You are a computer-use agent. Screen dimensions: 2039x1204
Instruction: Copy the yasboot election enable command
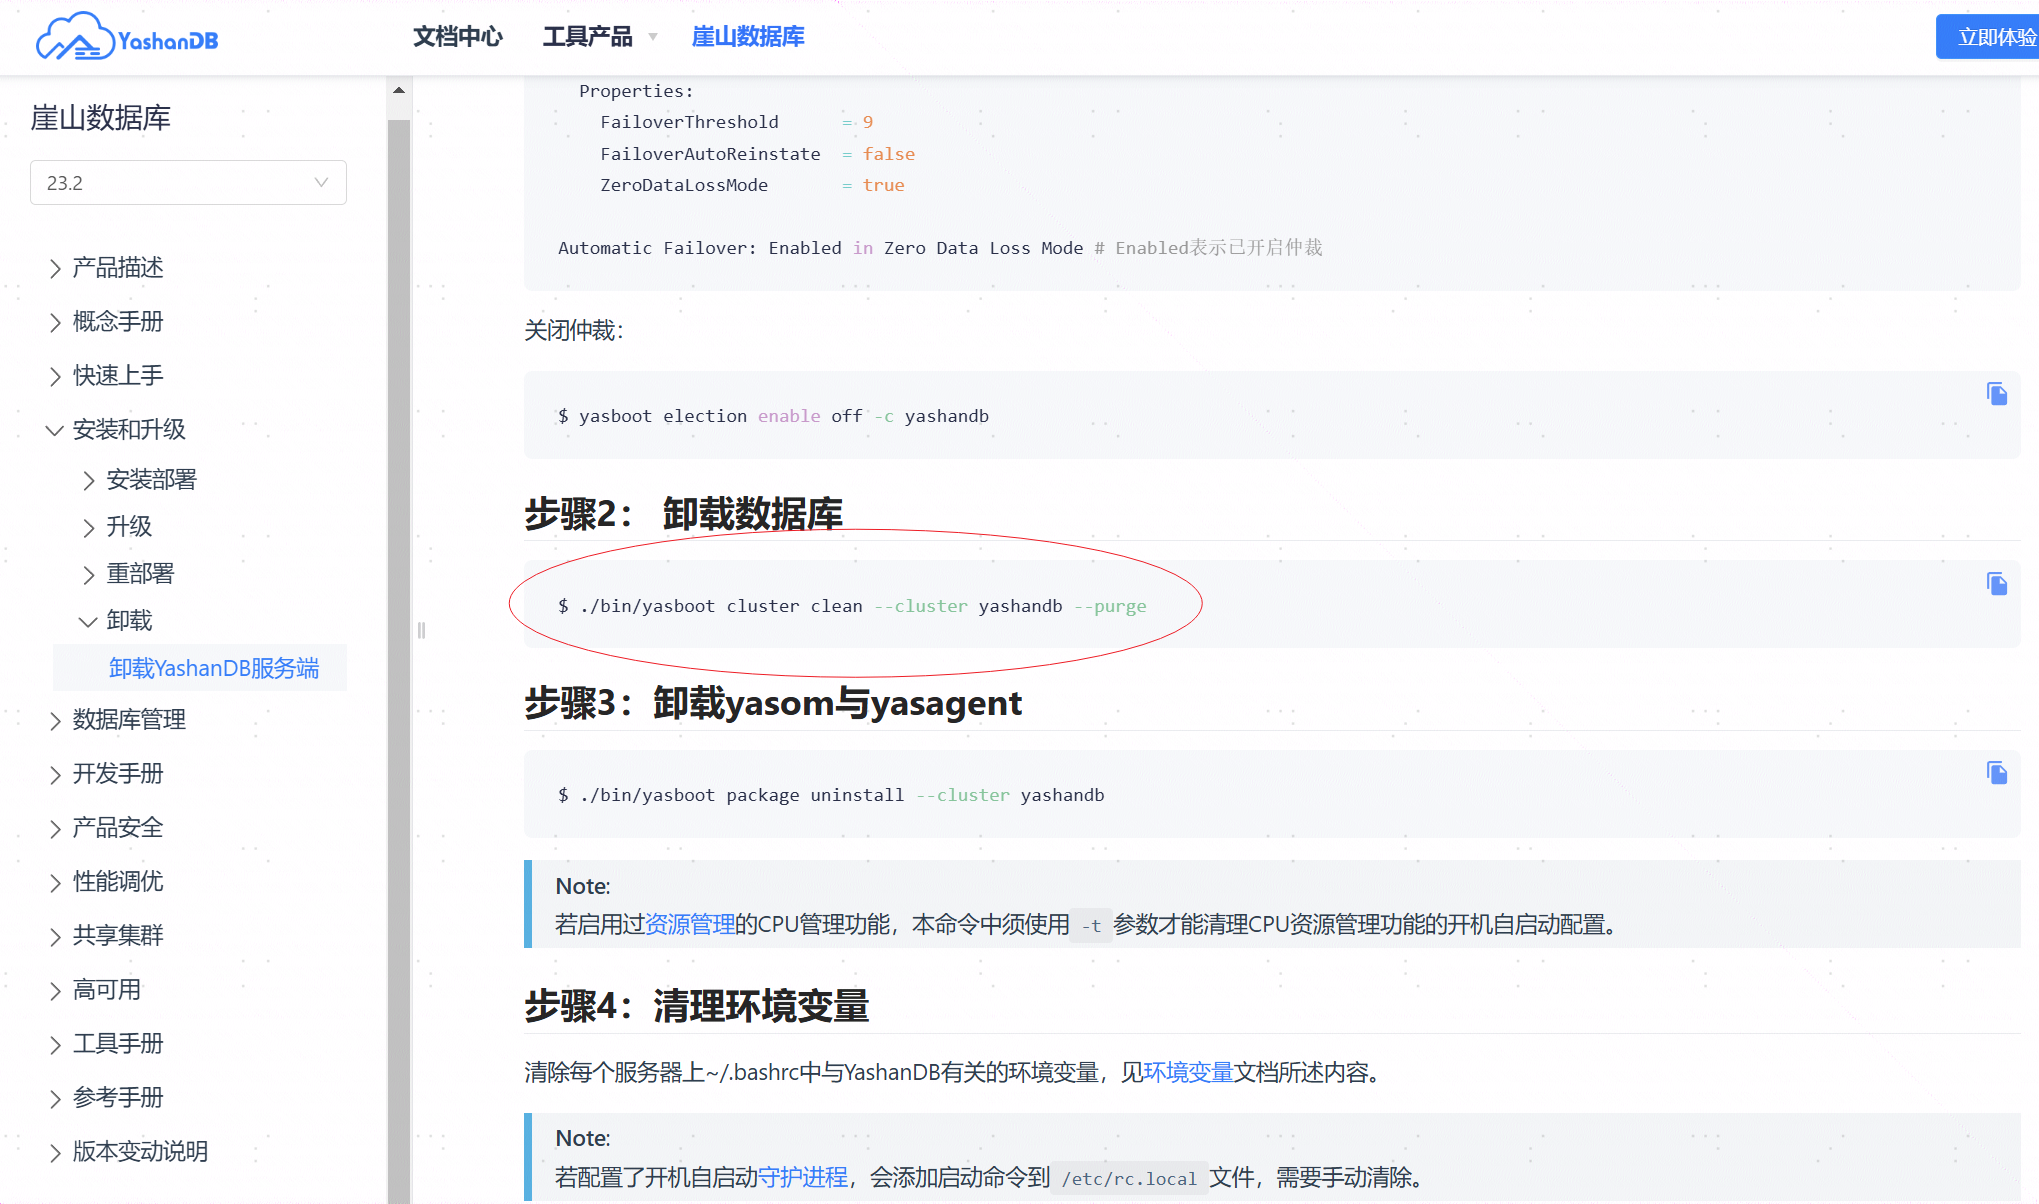(1996, 393)
